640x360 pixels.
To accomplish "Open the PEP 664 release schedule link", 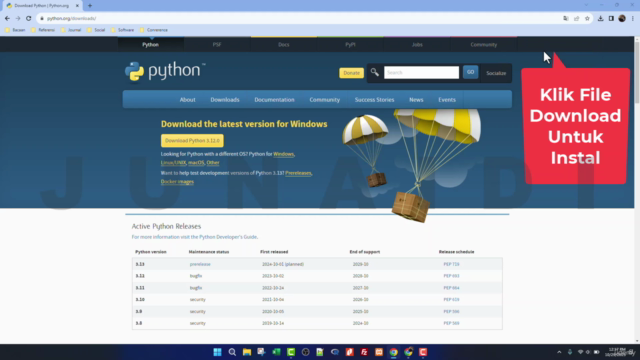I will coord(451,288).
